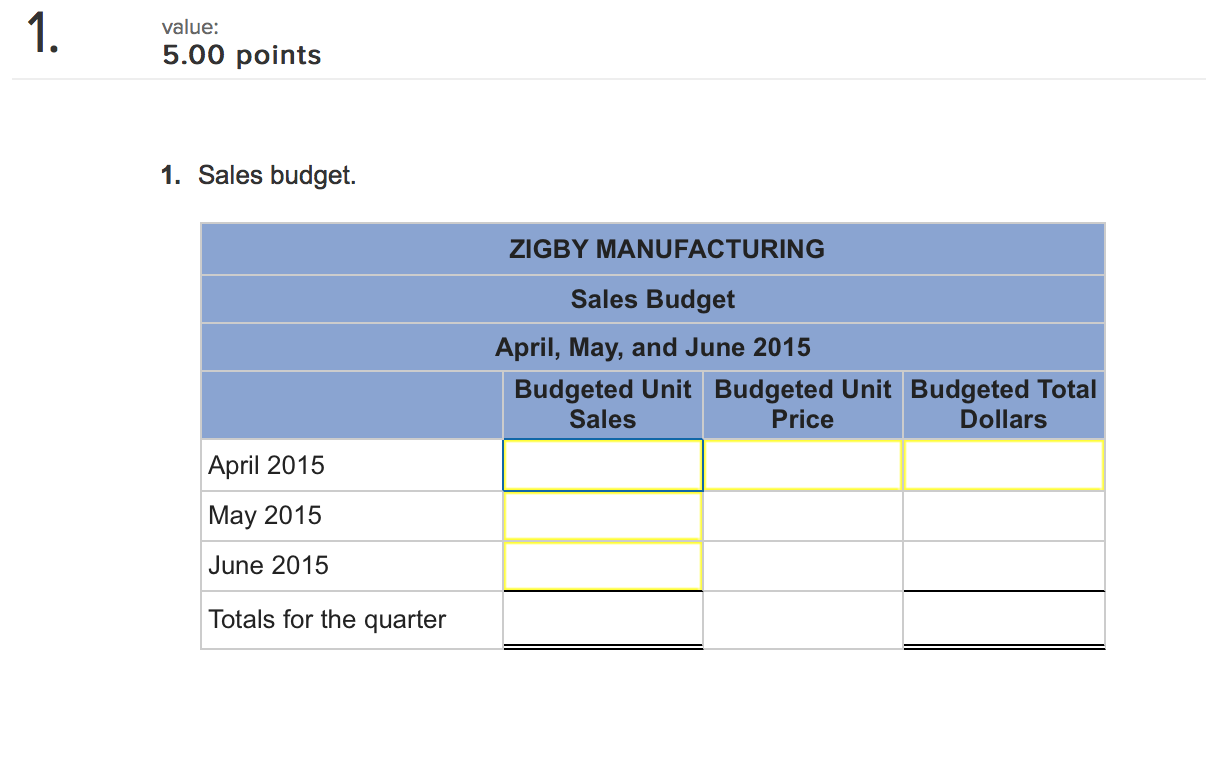Viewport: 1206px width, 782px height.
Task: Select April 2015 Budgeted Unit Price cell
Action: 802,465
